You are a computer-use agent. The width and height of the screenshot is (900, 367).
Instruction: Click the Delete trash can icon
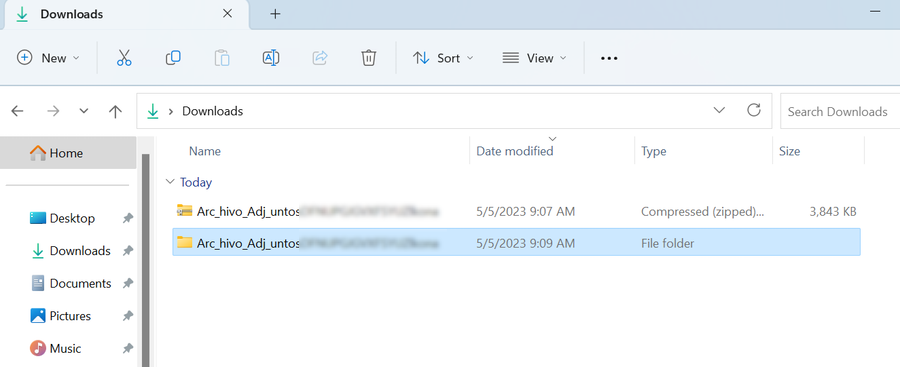[x=368, y=58]
